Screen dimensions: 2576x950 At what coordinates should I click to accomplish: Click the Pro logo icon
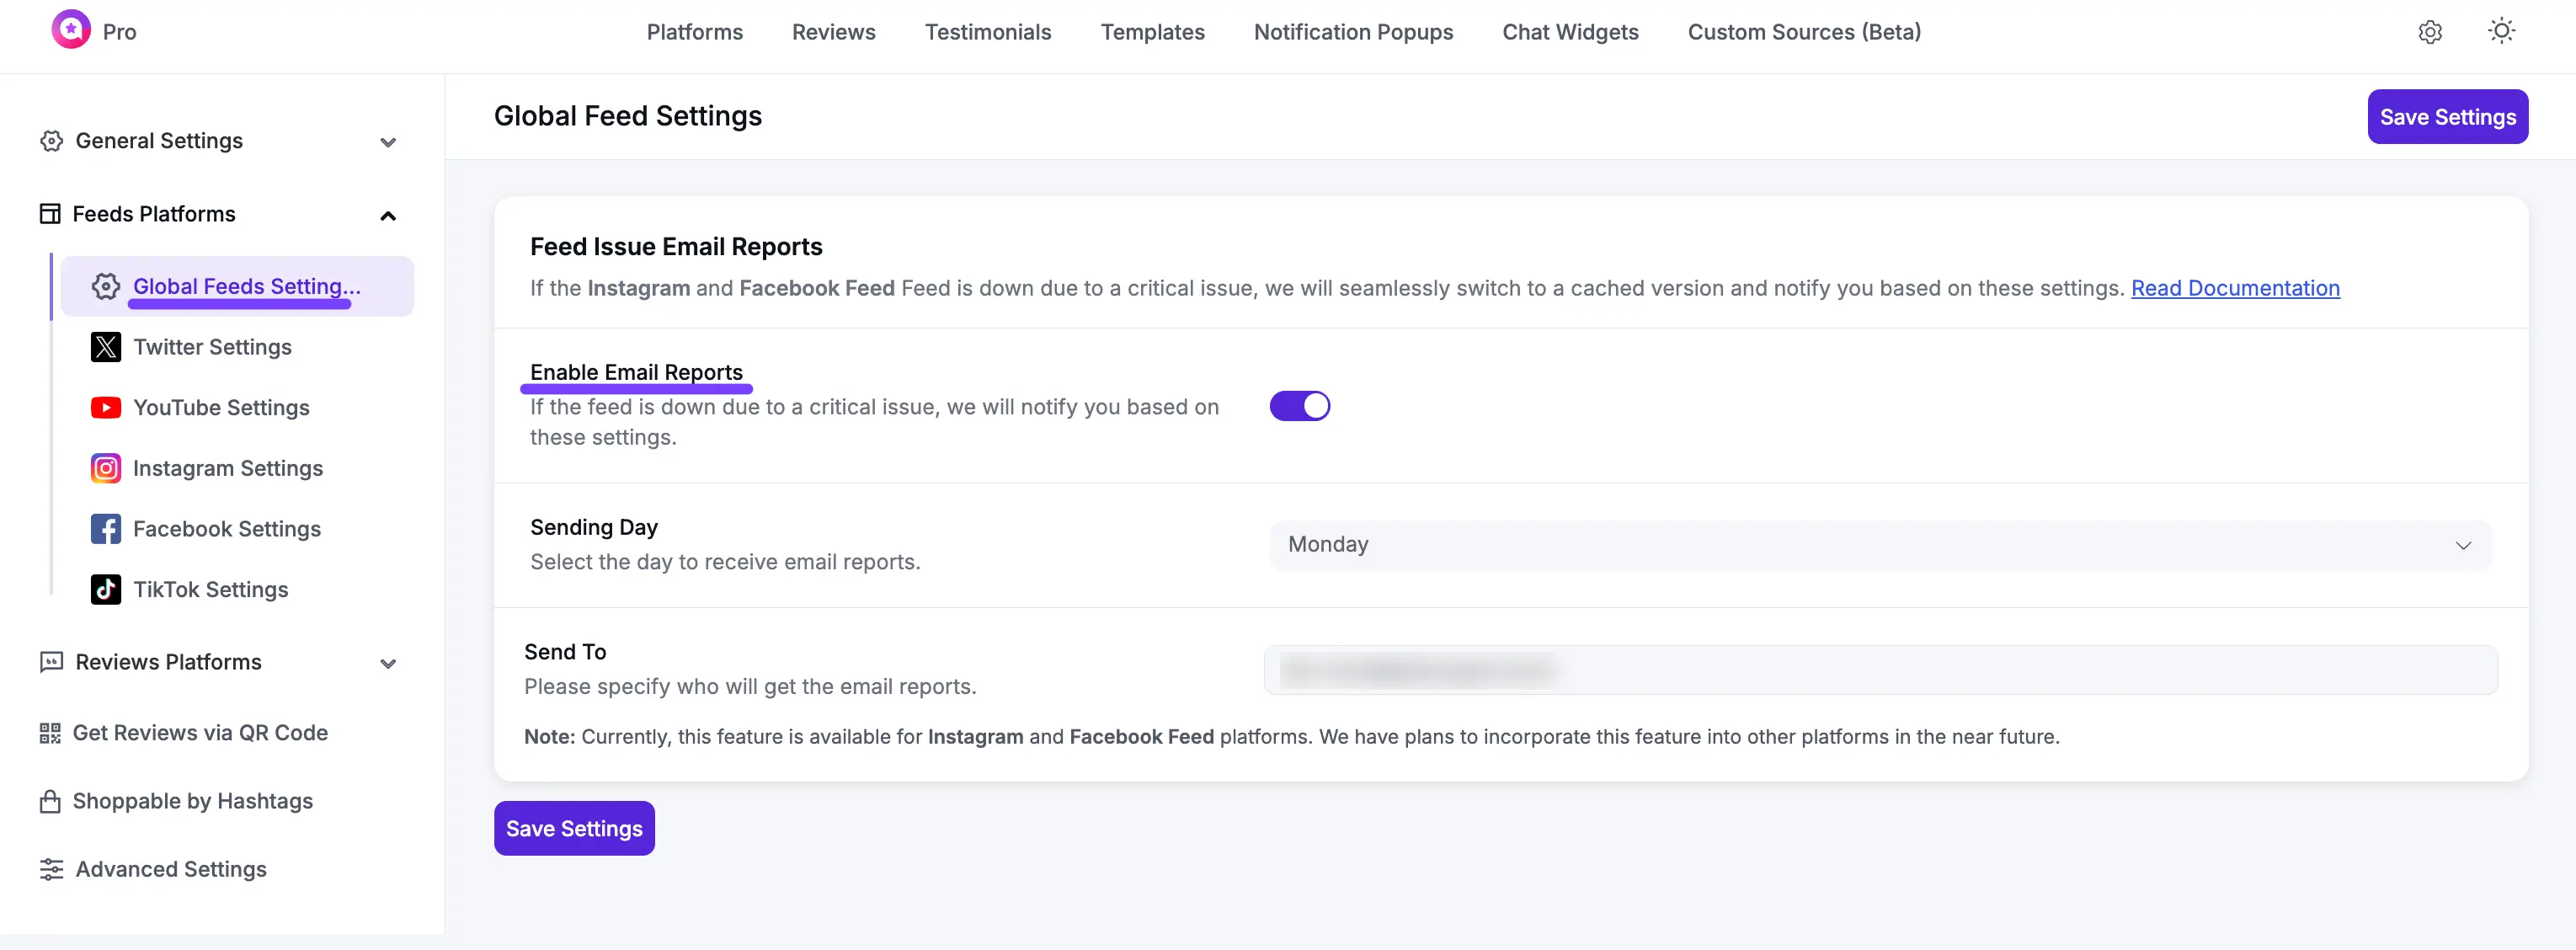point(70,30)
